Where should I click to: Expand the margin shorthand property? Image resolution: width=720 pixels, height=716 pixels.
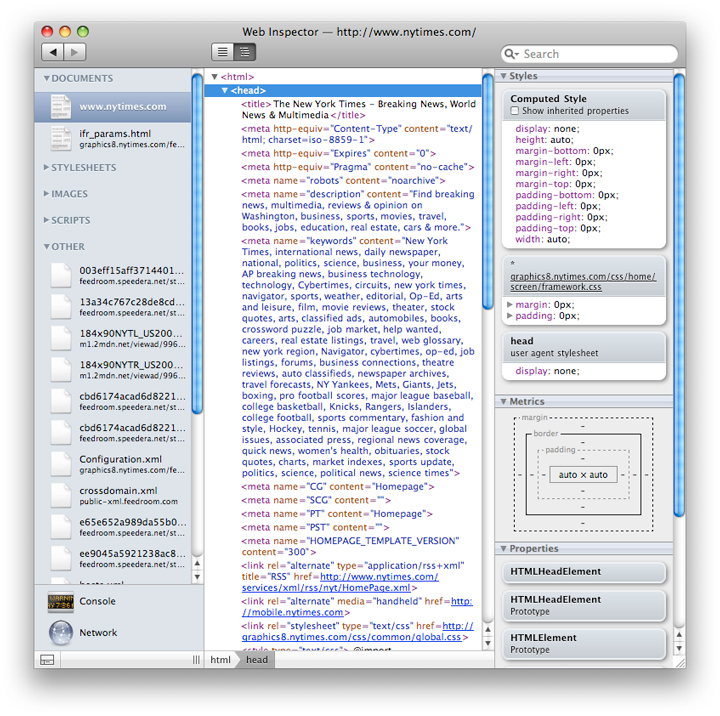click(509, 304)
